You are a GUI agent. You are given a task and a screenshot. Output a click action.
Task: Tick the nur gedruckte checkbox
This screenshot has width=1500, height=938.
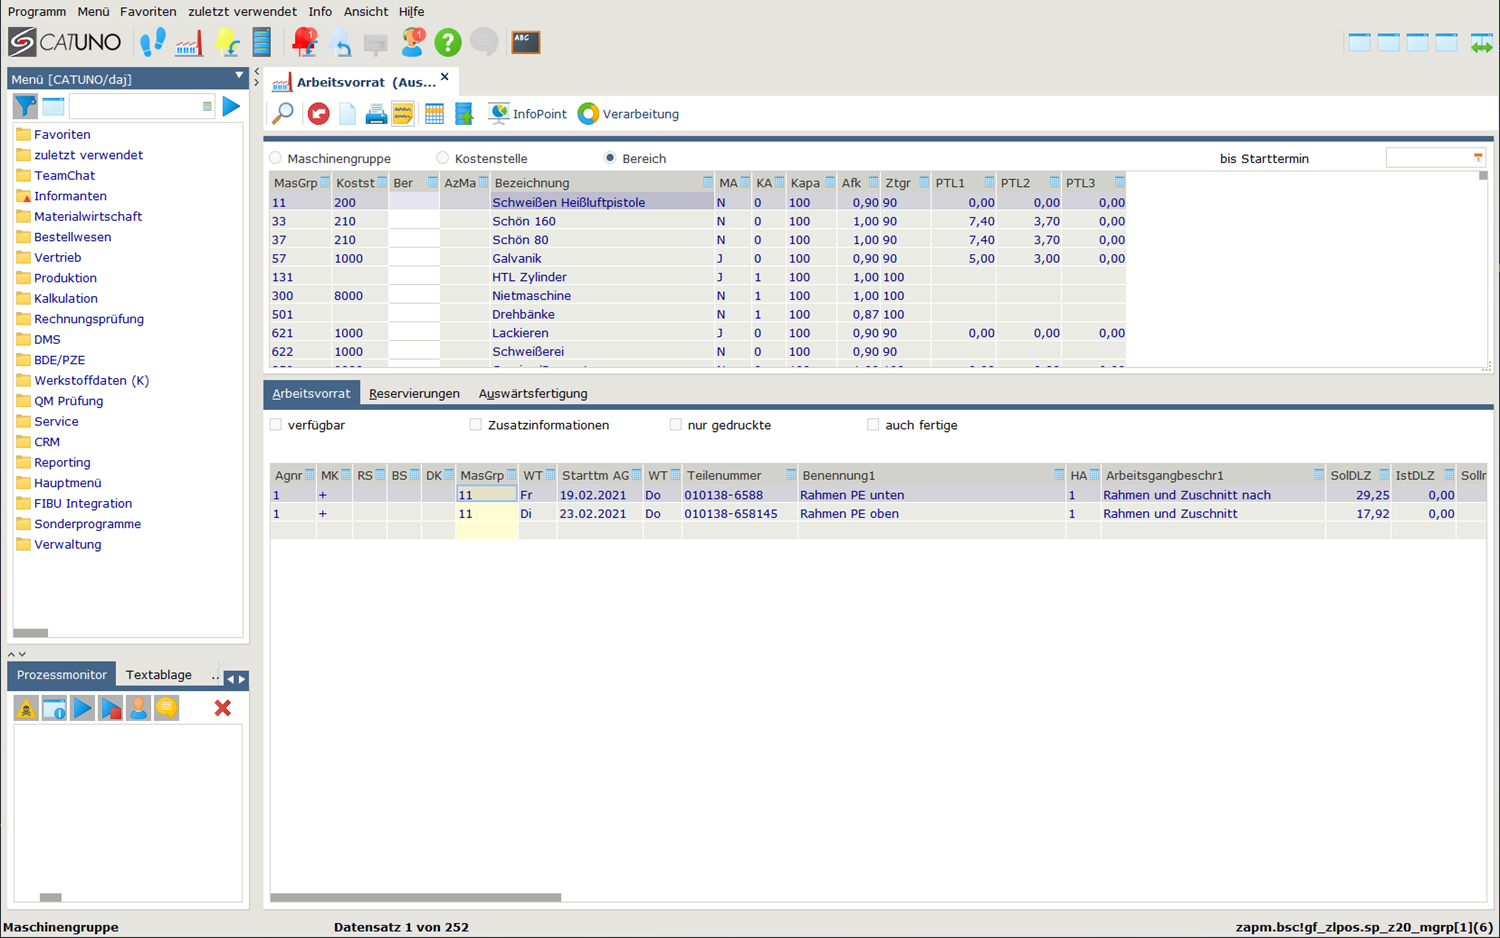pyautogui.click(x=676, y=425)
